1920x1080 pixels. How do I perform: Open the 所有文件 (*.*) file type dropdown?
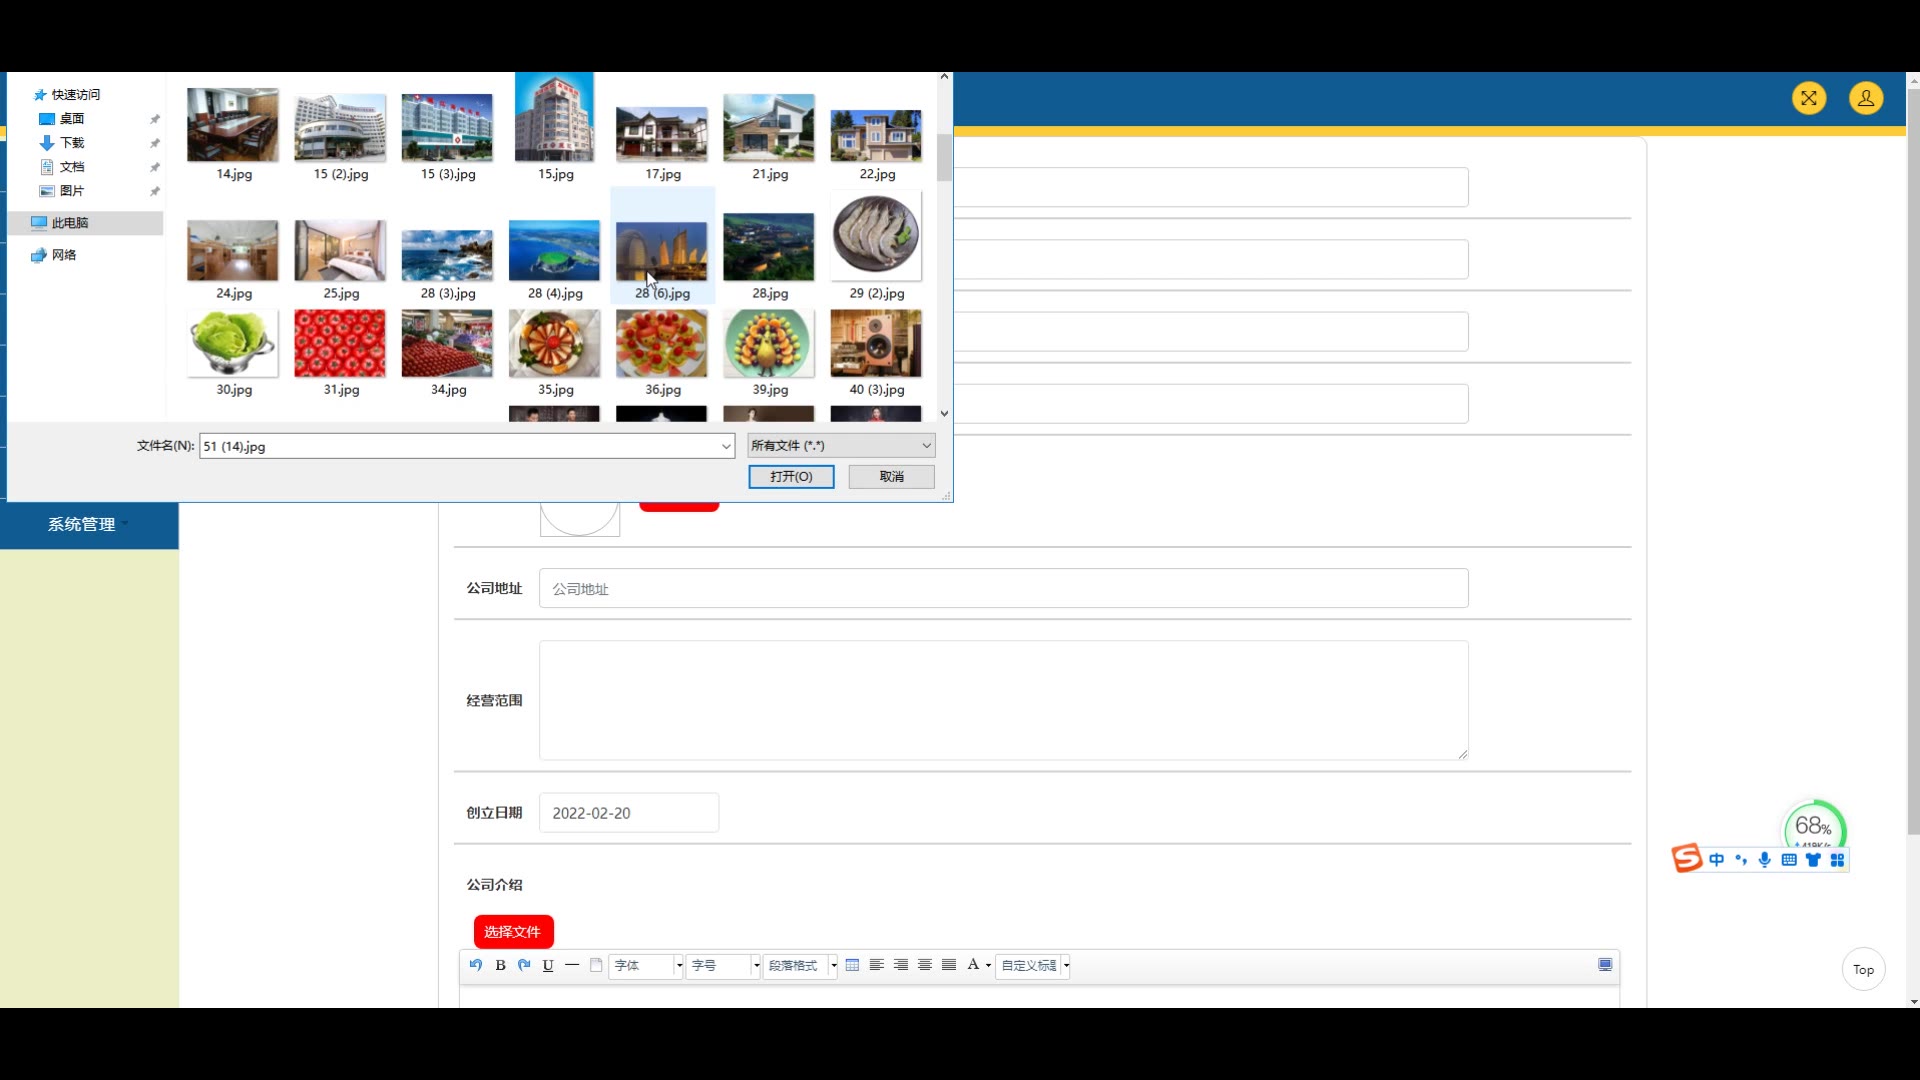pyautogui.click(x=841, y=446)
